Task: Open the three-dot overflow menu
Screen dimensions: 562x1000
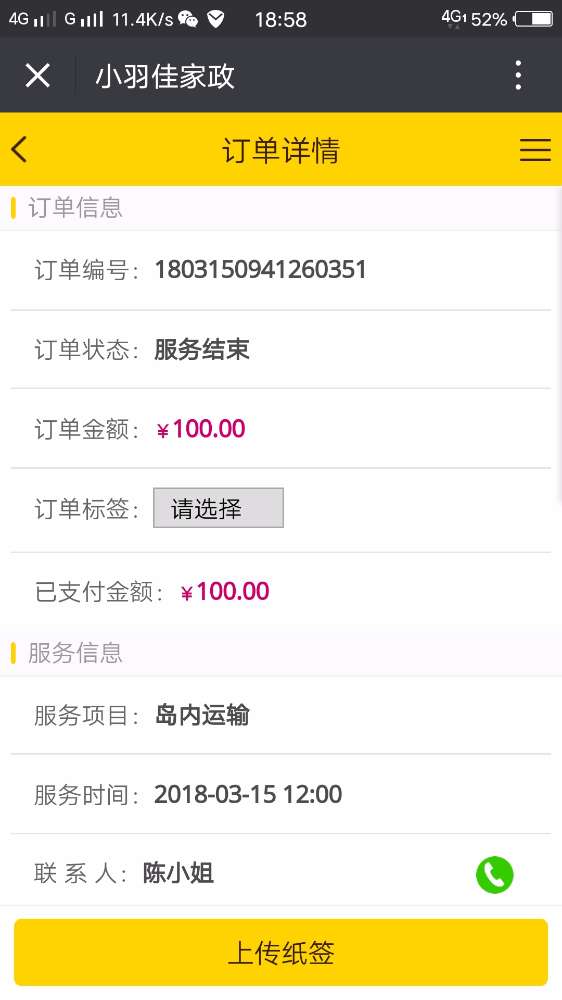Action: pos(518,75)
